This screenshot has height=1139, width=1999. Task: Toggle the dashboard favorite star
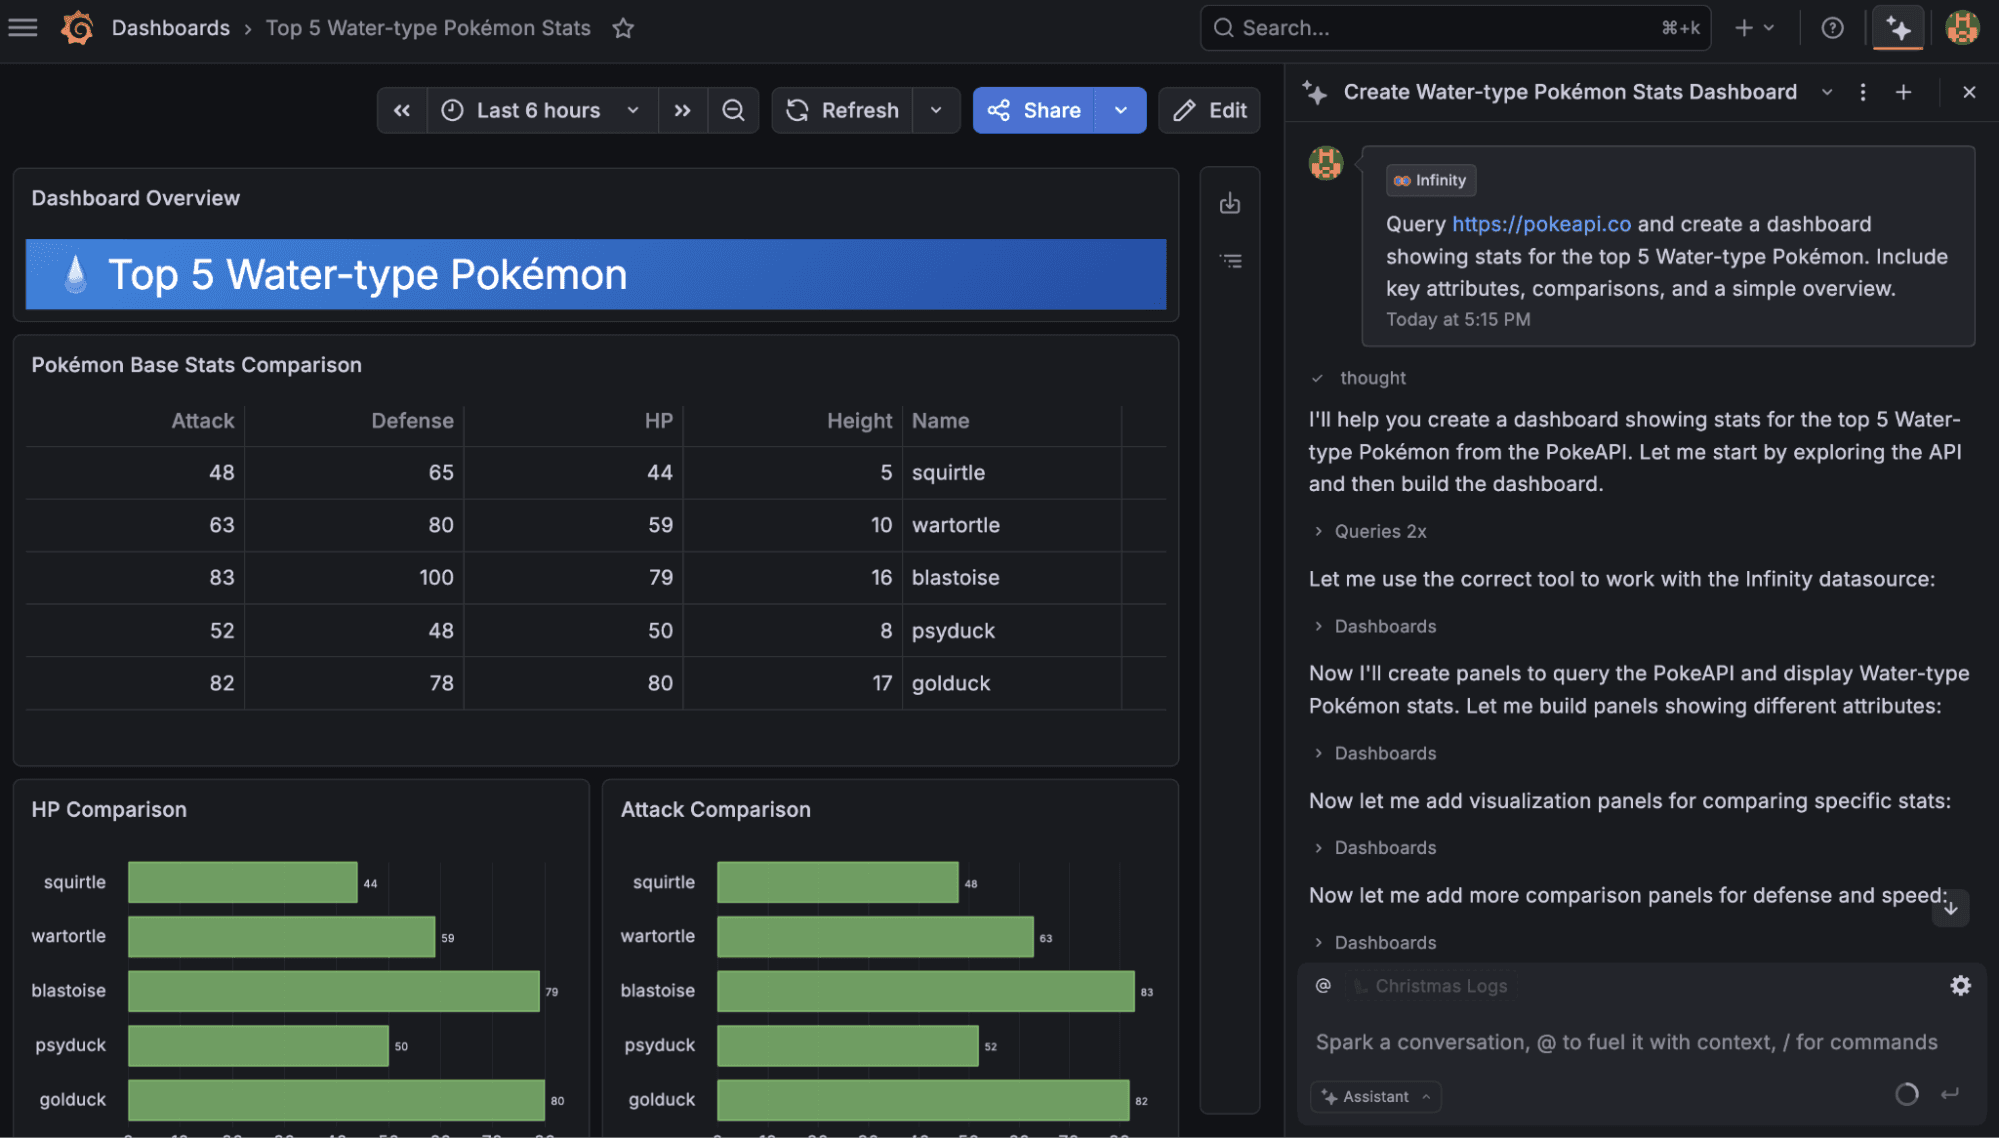[x=622, y=28]
